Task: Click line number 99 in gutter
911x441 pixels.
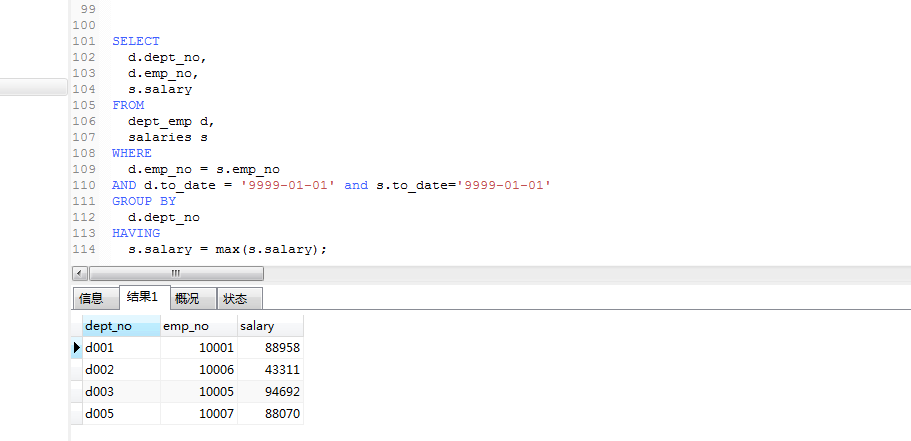Action: (x=88, y=9)
